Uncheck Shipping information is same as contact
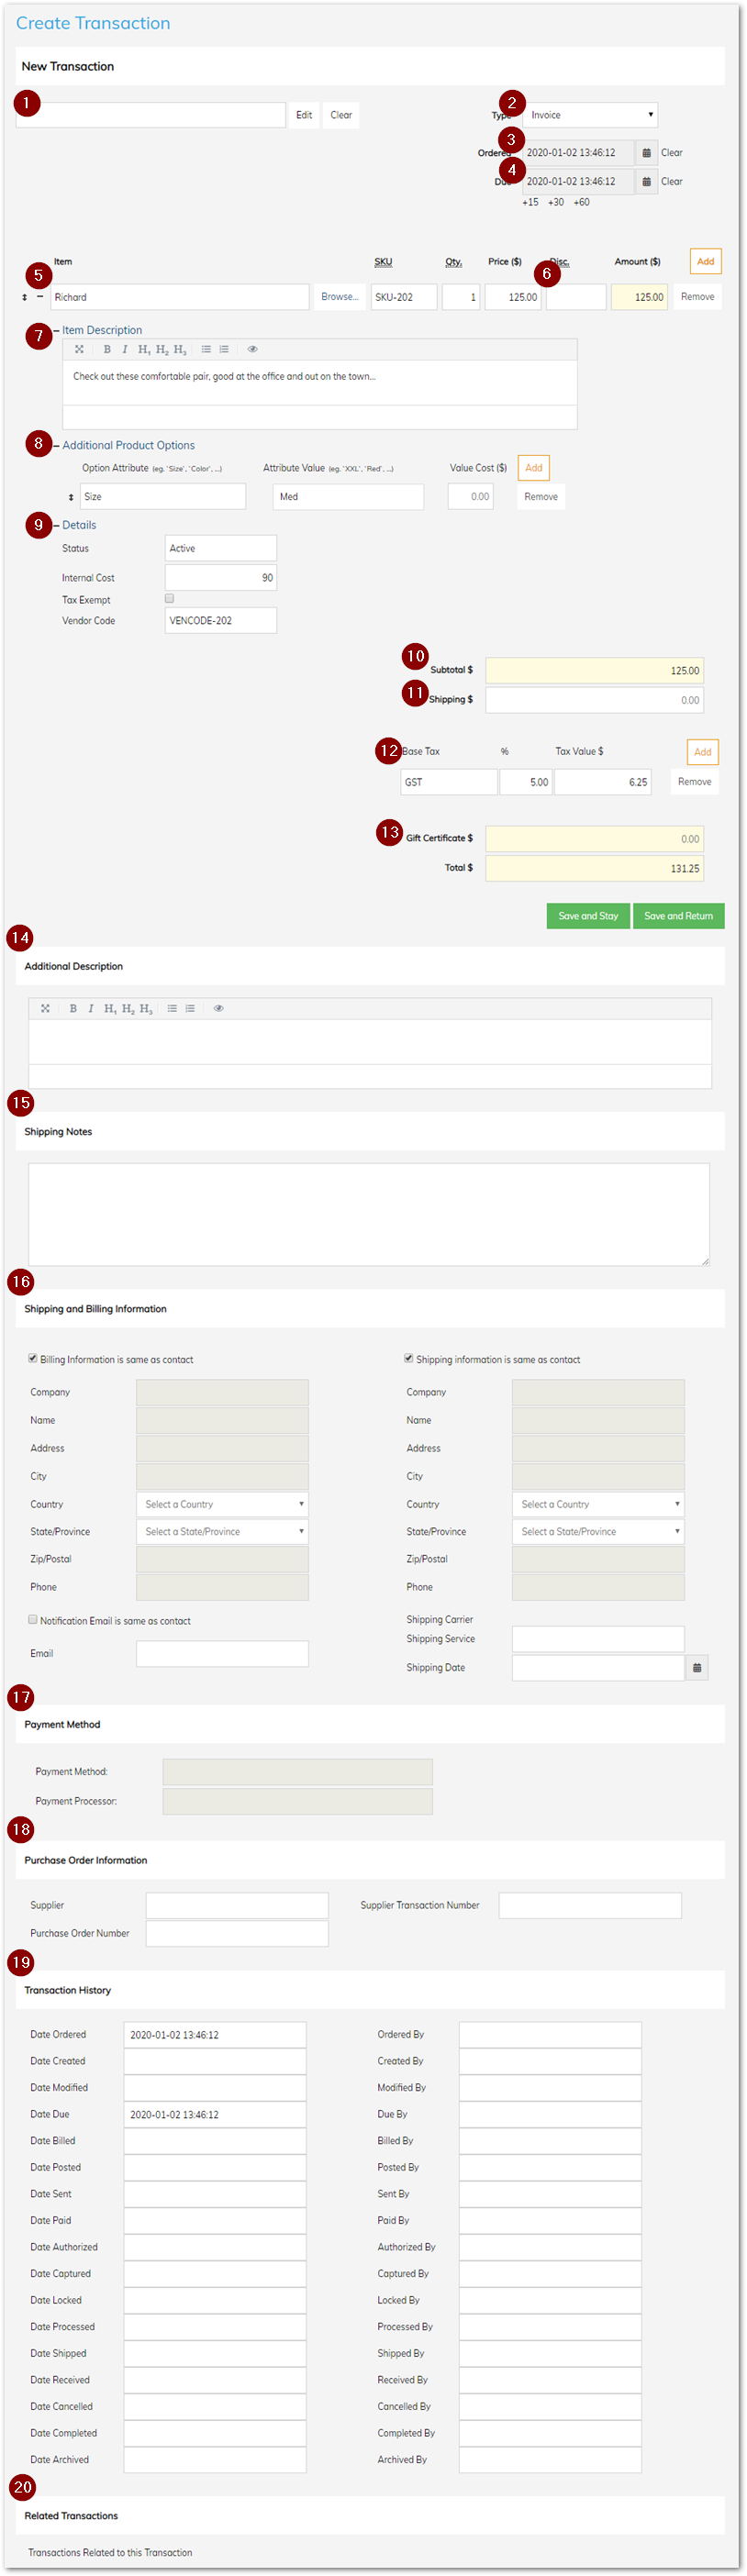The height and width of the screenshot is (2576, 747). pyautogui.click(x=409, y=1358)
